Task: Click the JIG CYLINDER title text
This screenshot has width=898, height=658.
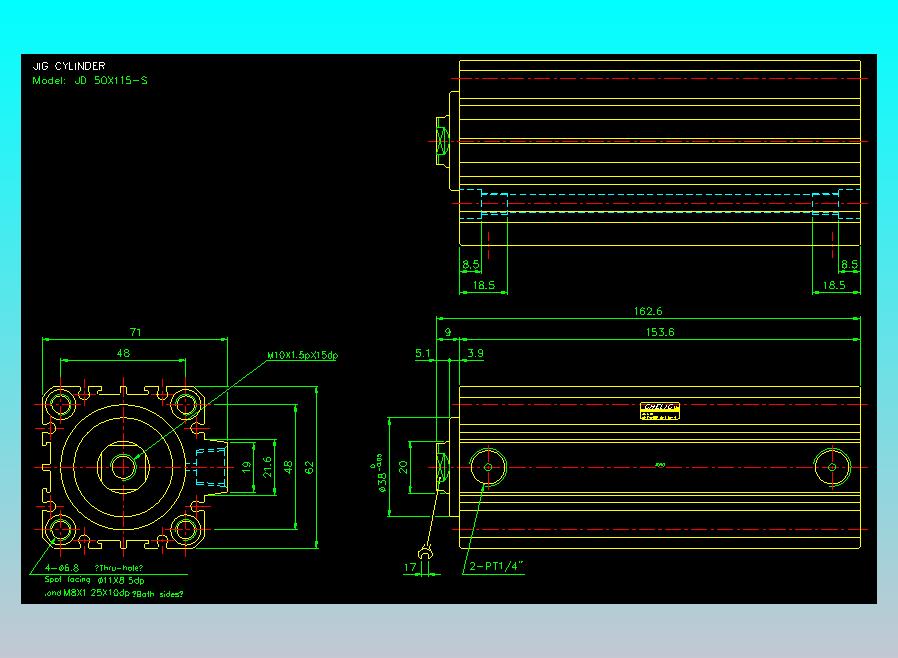Action: click(69, 66)
